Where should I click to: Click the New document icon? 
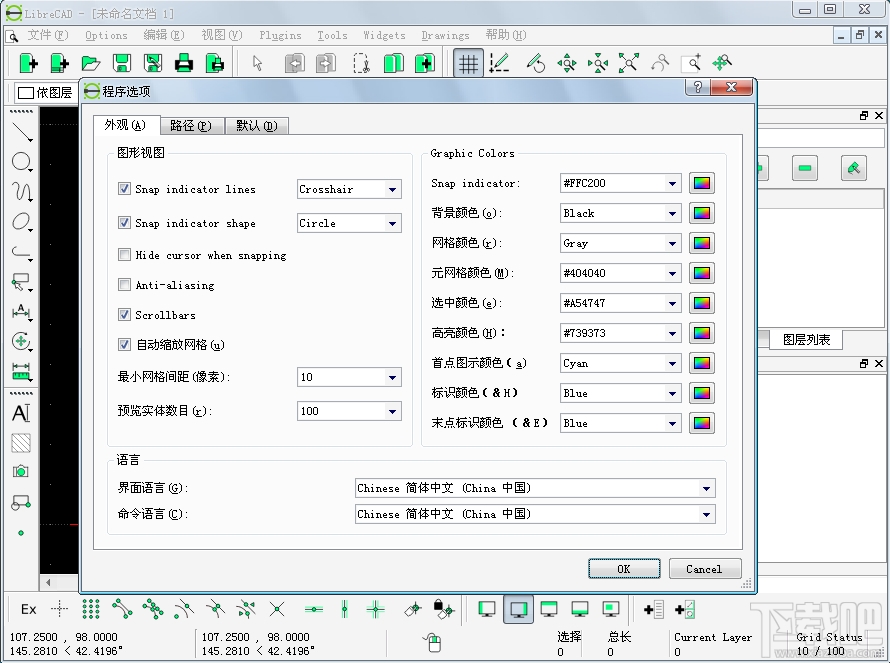coord(28,63)
